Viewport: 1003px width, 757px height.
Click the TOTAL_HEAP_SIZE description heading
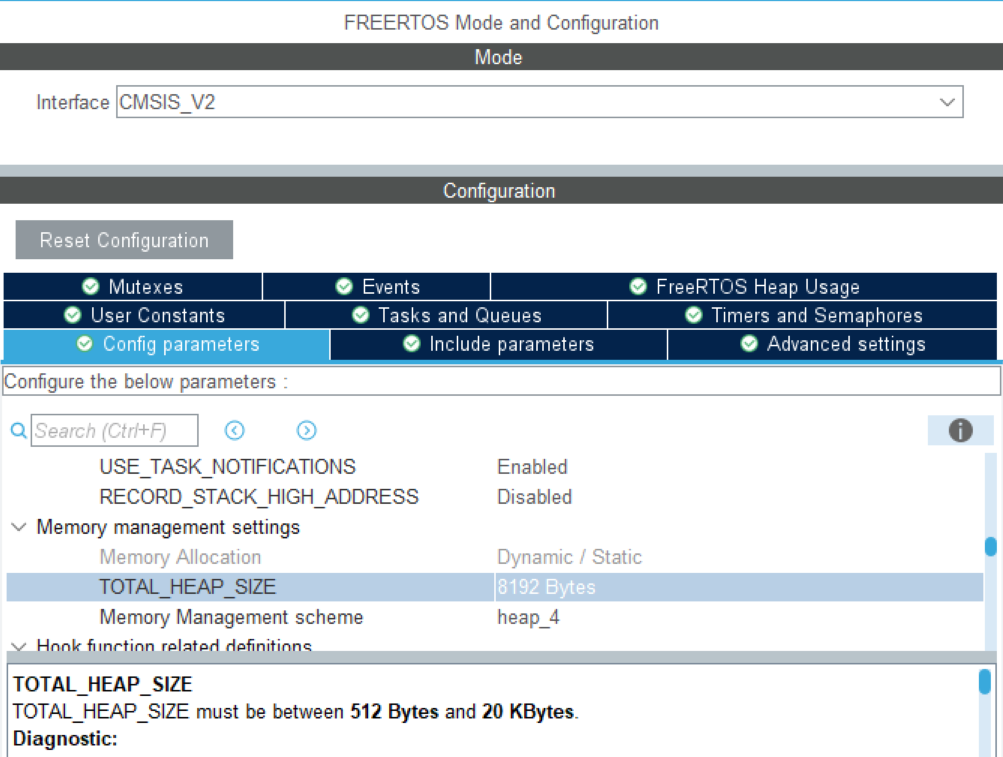[102, 685]
